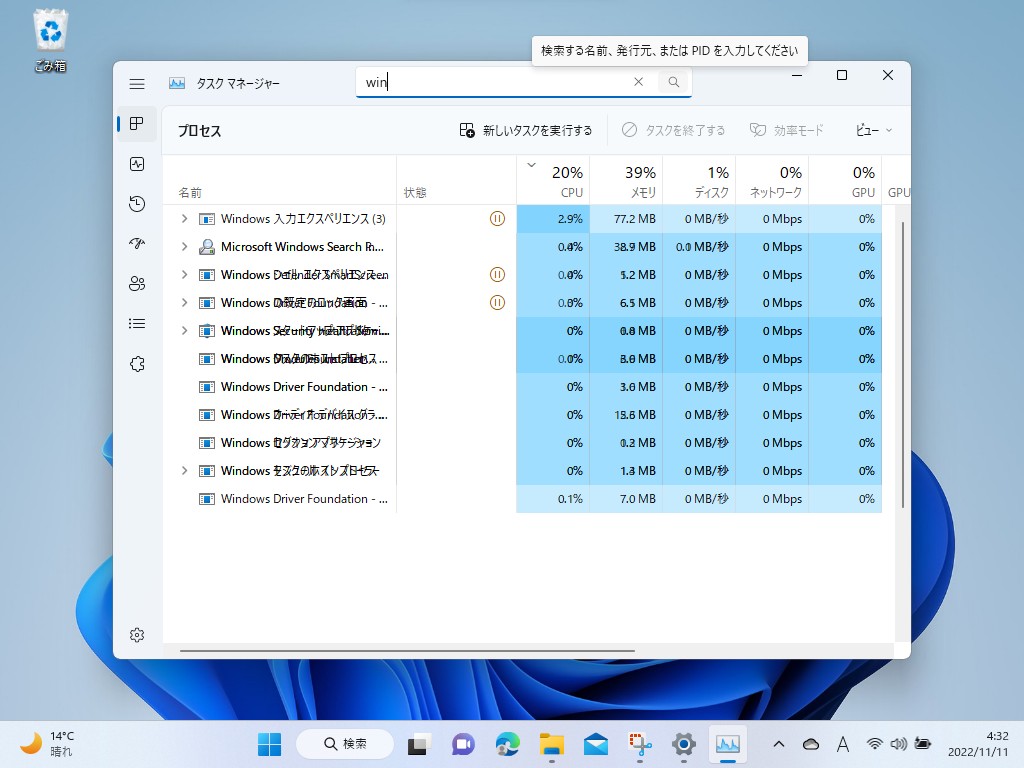Open the Details list page from sidebar
Image resolution: width=1024 pixels, height=768 pixels.
click(136, 323)
